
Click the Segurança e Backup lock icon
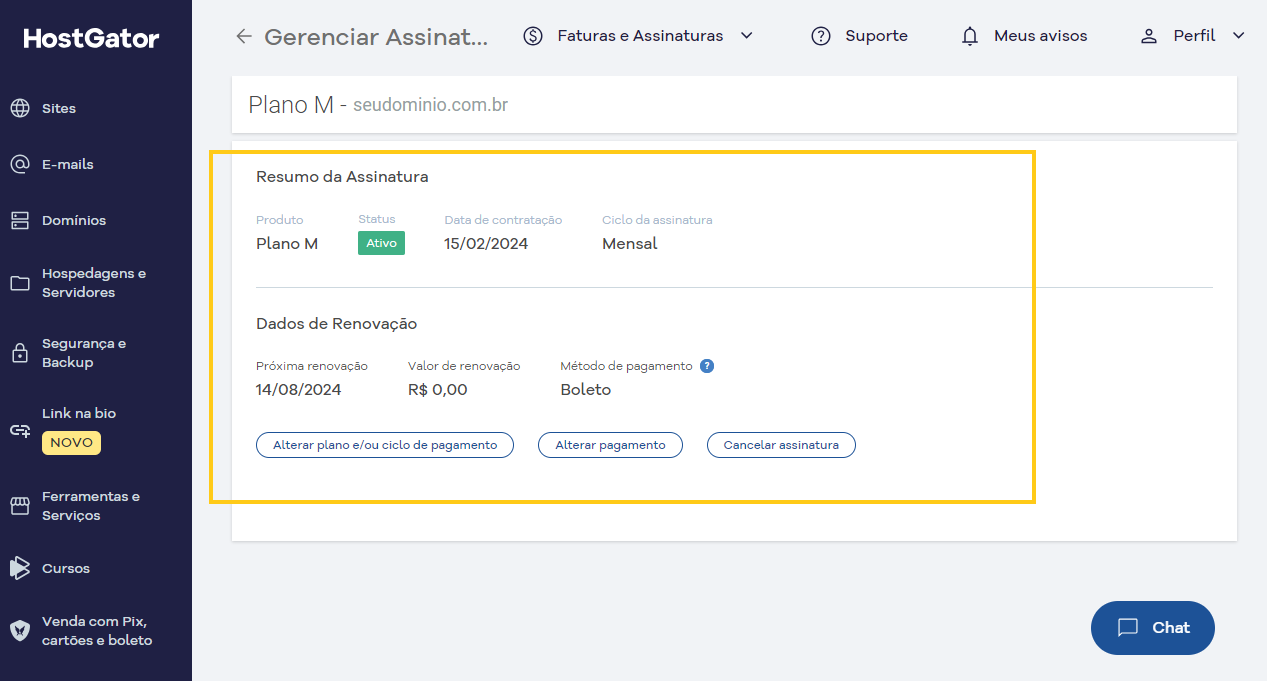click(20, 353)
